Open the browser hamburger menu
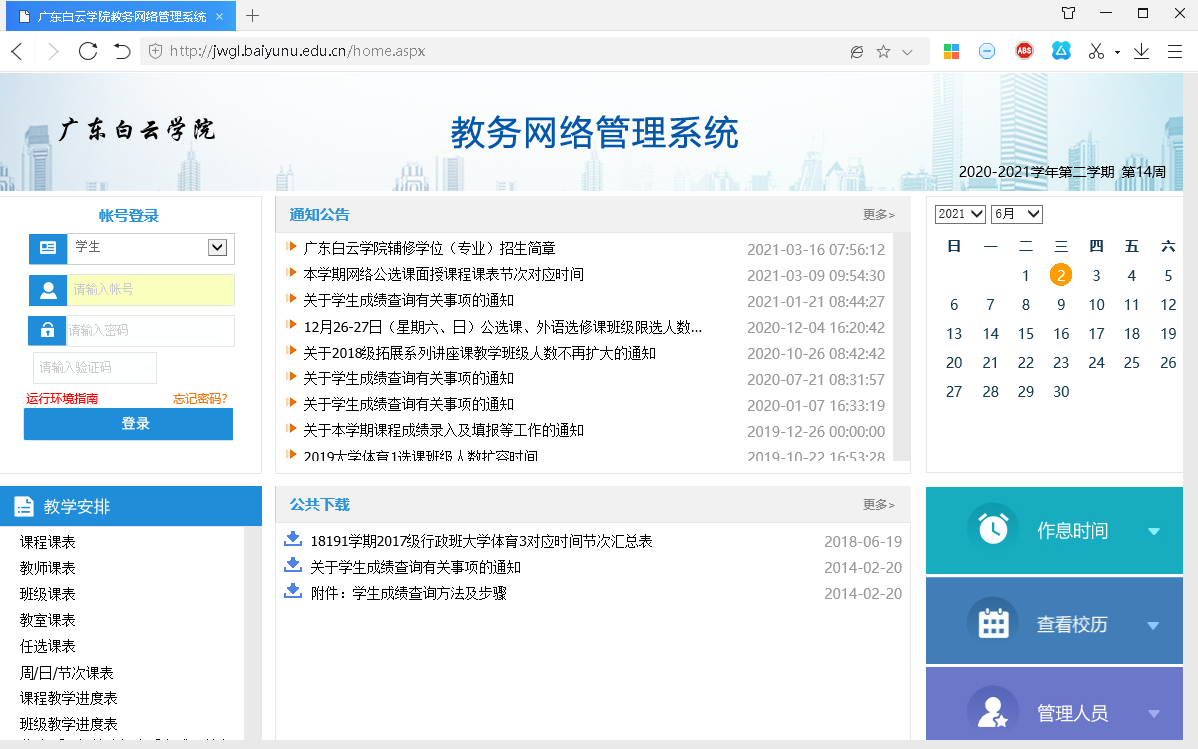 click(x=1175, y=51)
